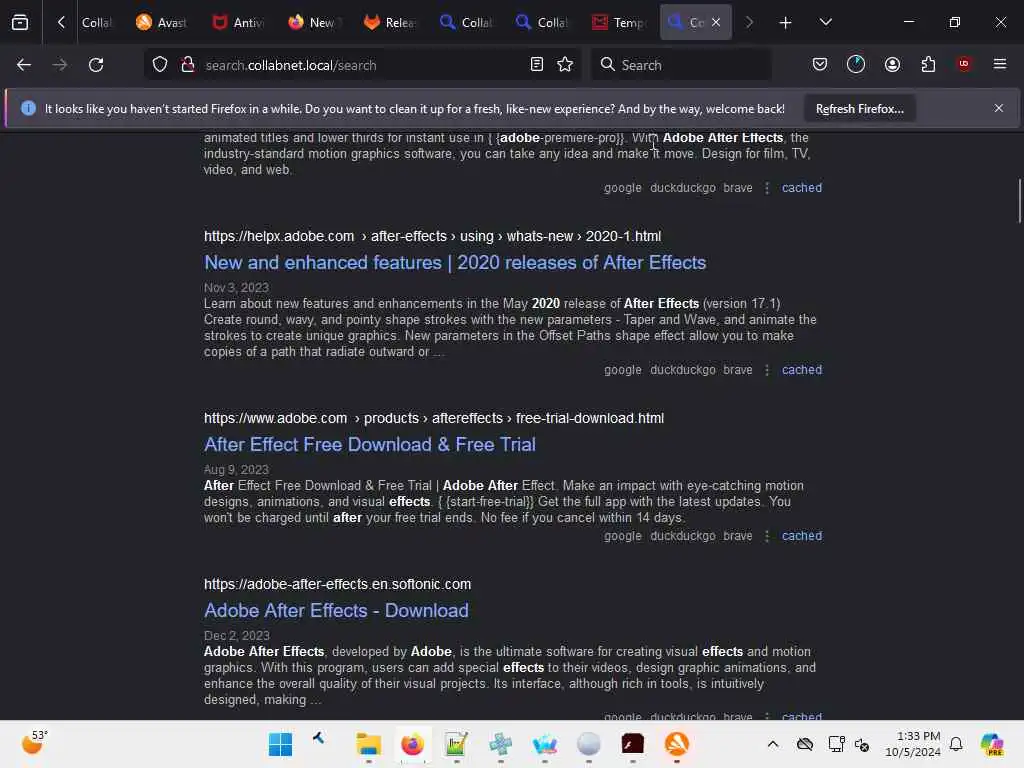Image resolution: width=1024 pixels, height=768 pixels.
Task: Switch to the Release GitLab tab
Action: point(390,22)
